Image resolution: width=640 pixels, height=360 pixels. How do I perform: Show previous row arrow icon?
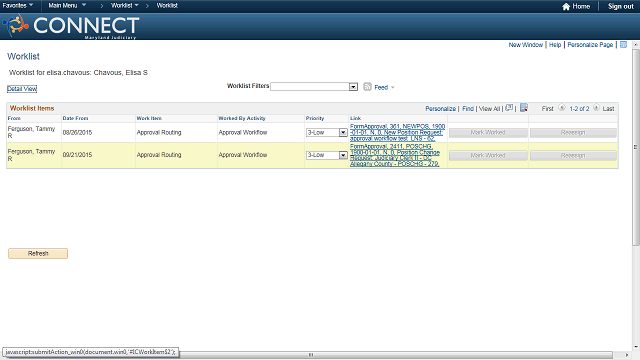pos(562,108)
